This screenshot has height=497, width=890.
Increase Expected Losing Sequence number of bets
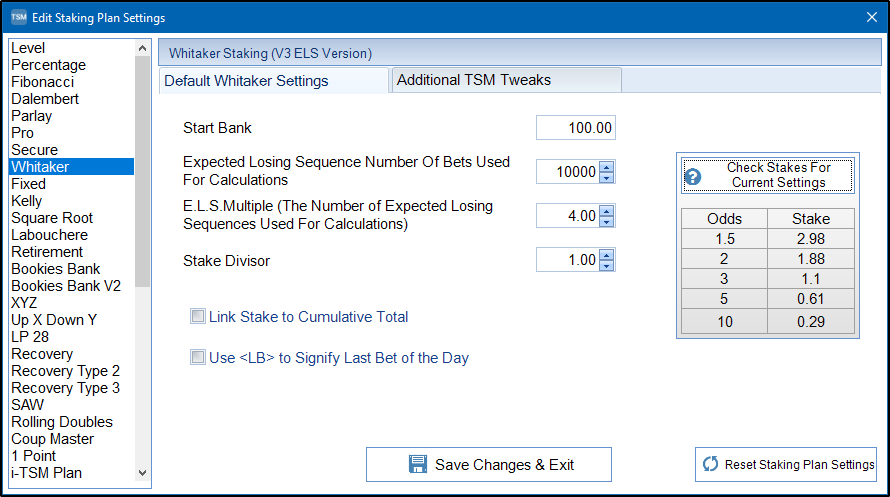(607, 167)
